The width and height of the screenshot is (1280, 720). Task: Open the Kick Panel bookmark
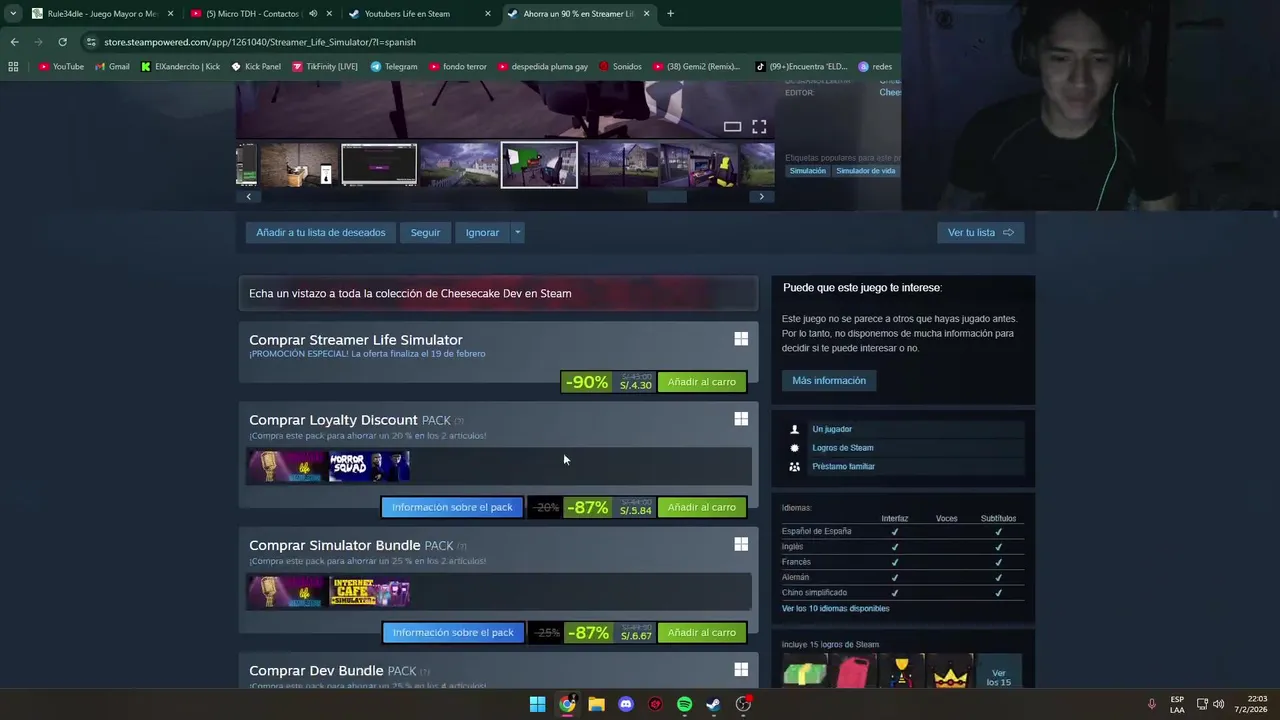tap(256, 67)
